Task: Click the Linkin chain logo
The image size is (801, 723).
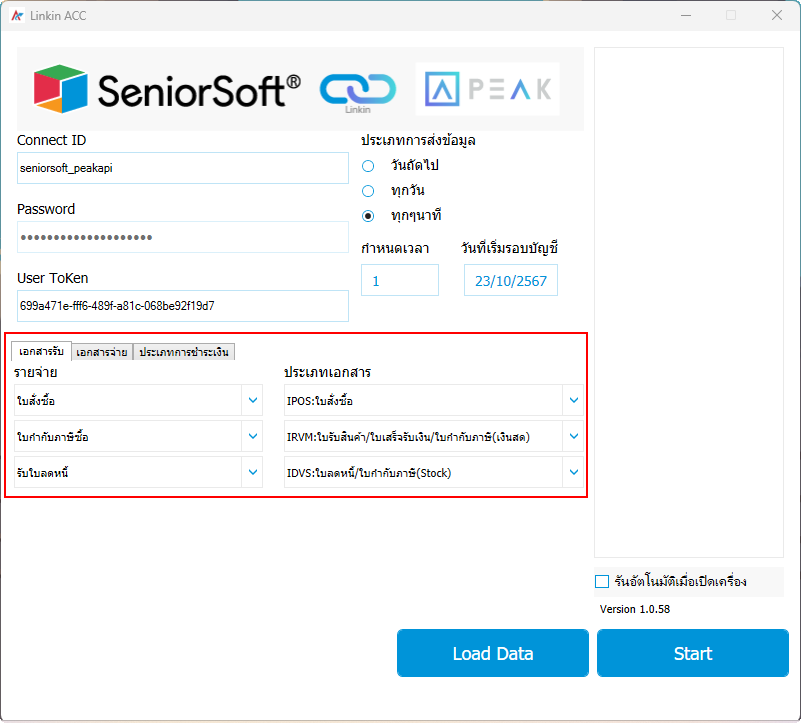Action: click(358, 91)
